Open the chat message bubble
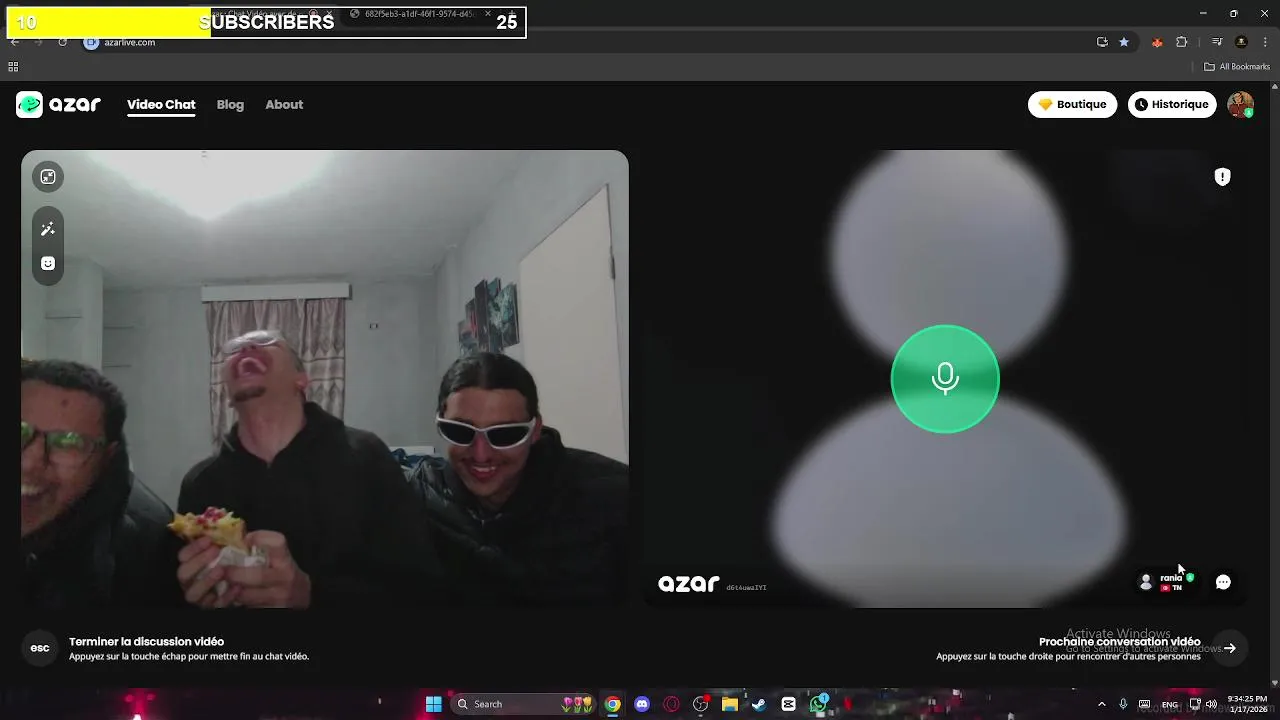 (x=1223, y=582)
